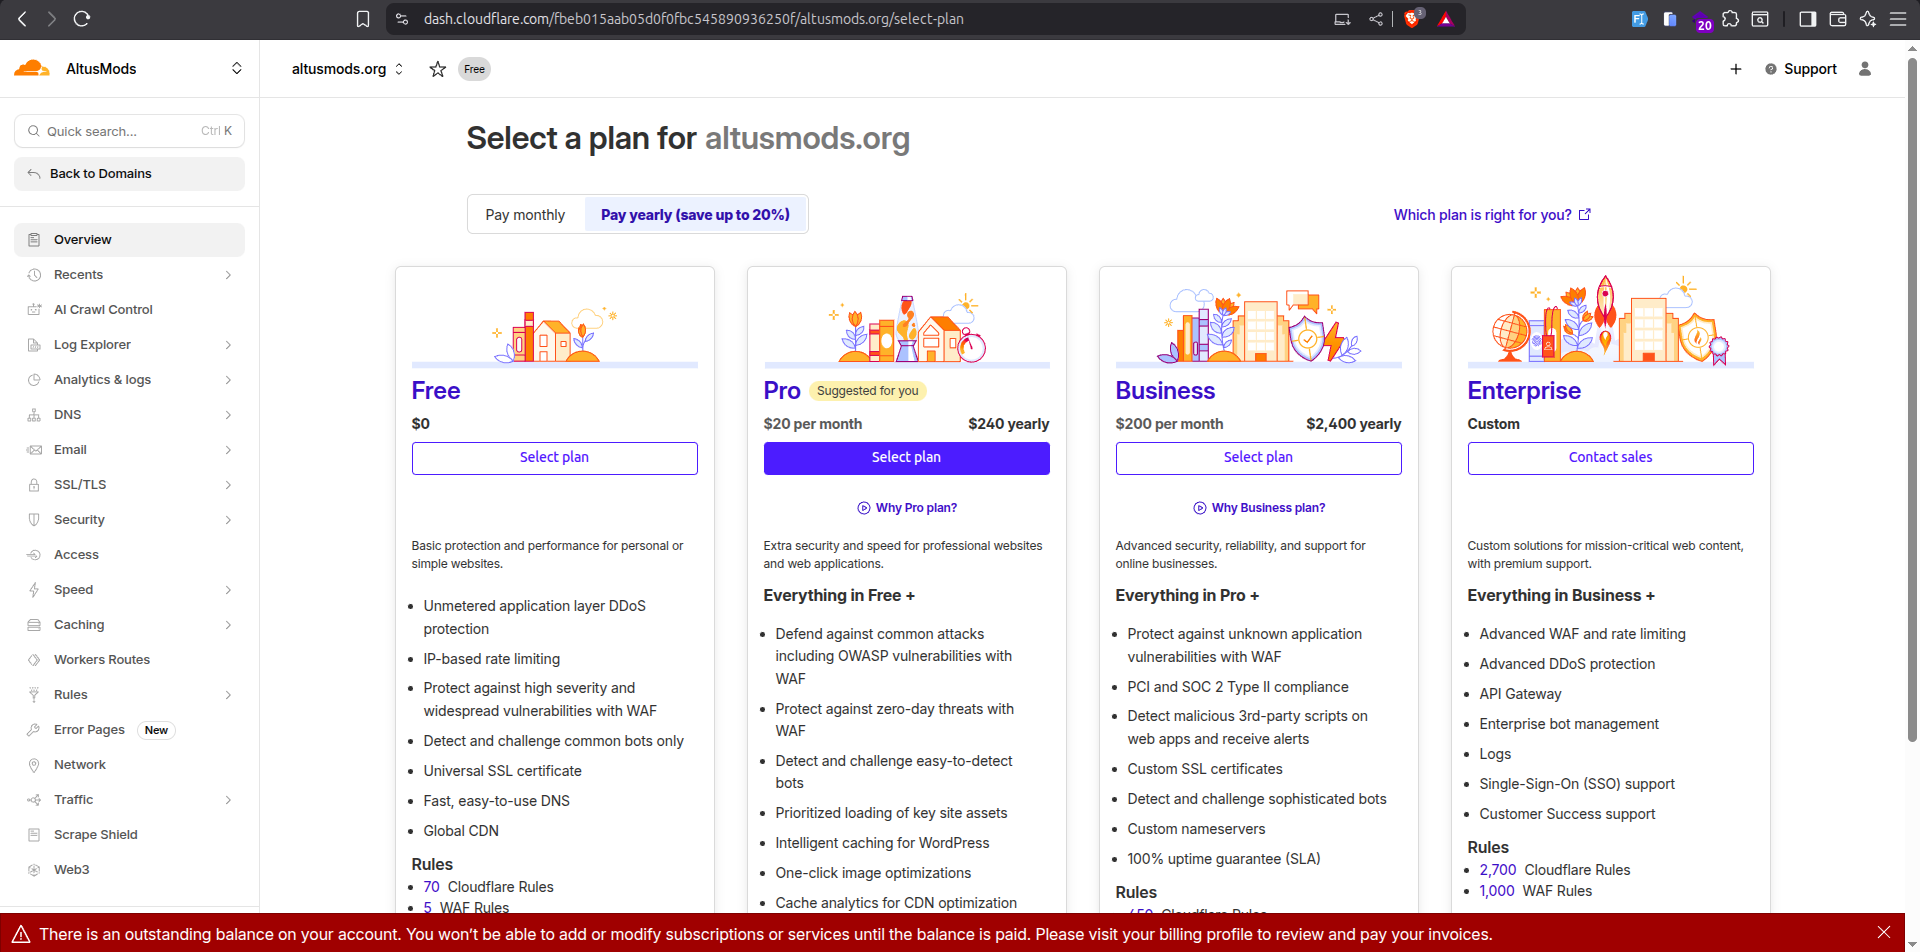Screen dimensions: 1920x952
Task: Click the Quick search field
Action: (129, 131)
